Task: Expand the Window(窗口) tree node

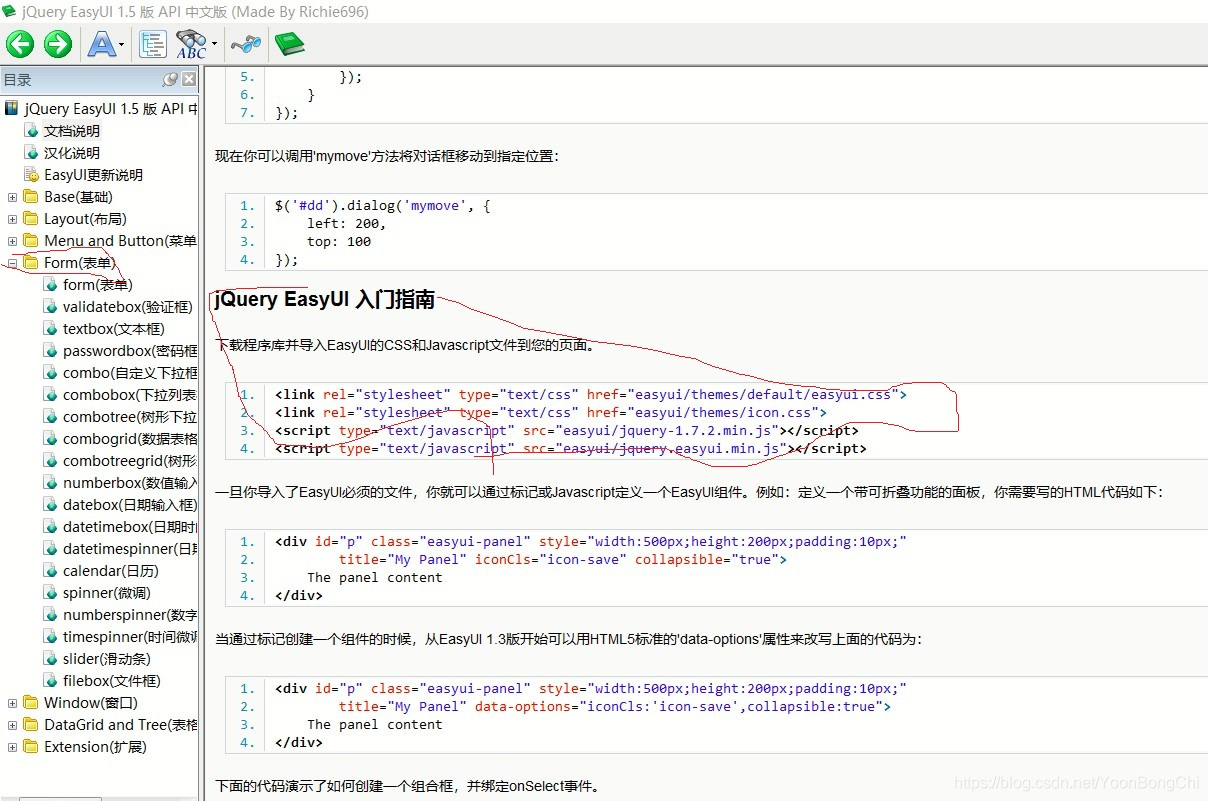Action: pos(12,703)
